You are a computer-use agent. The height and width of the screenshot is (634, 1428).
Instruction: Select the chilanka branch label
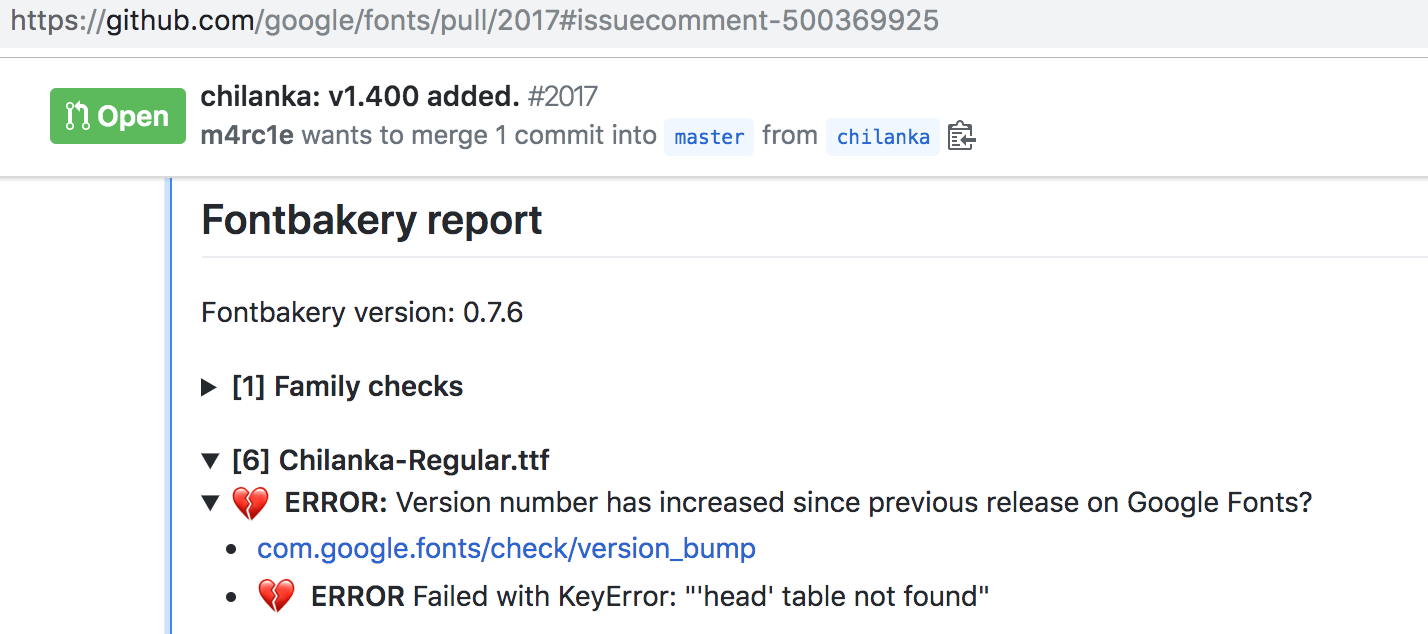(882, 137)
